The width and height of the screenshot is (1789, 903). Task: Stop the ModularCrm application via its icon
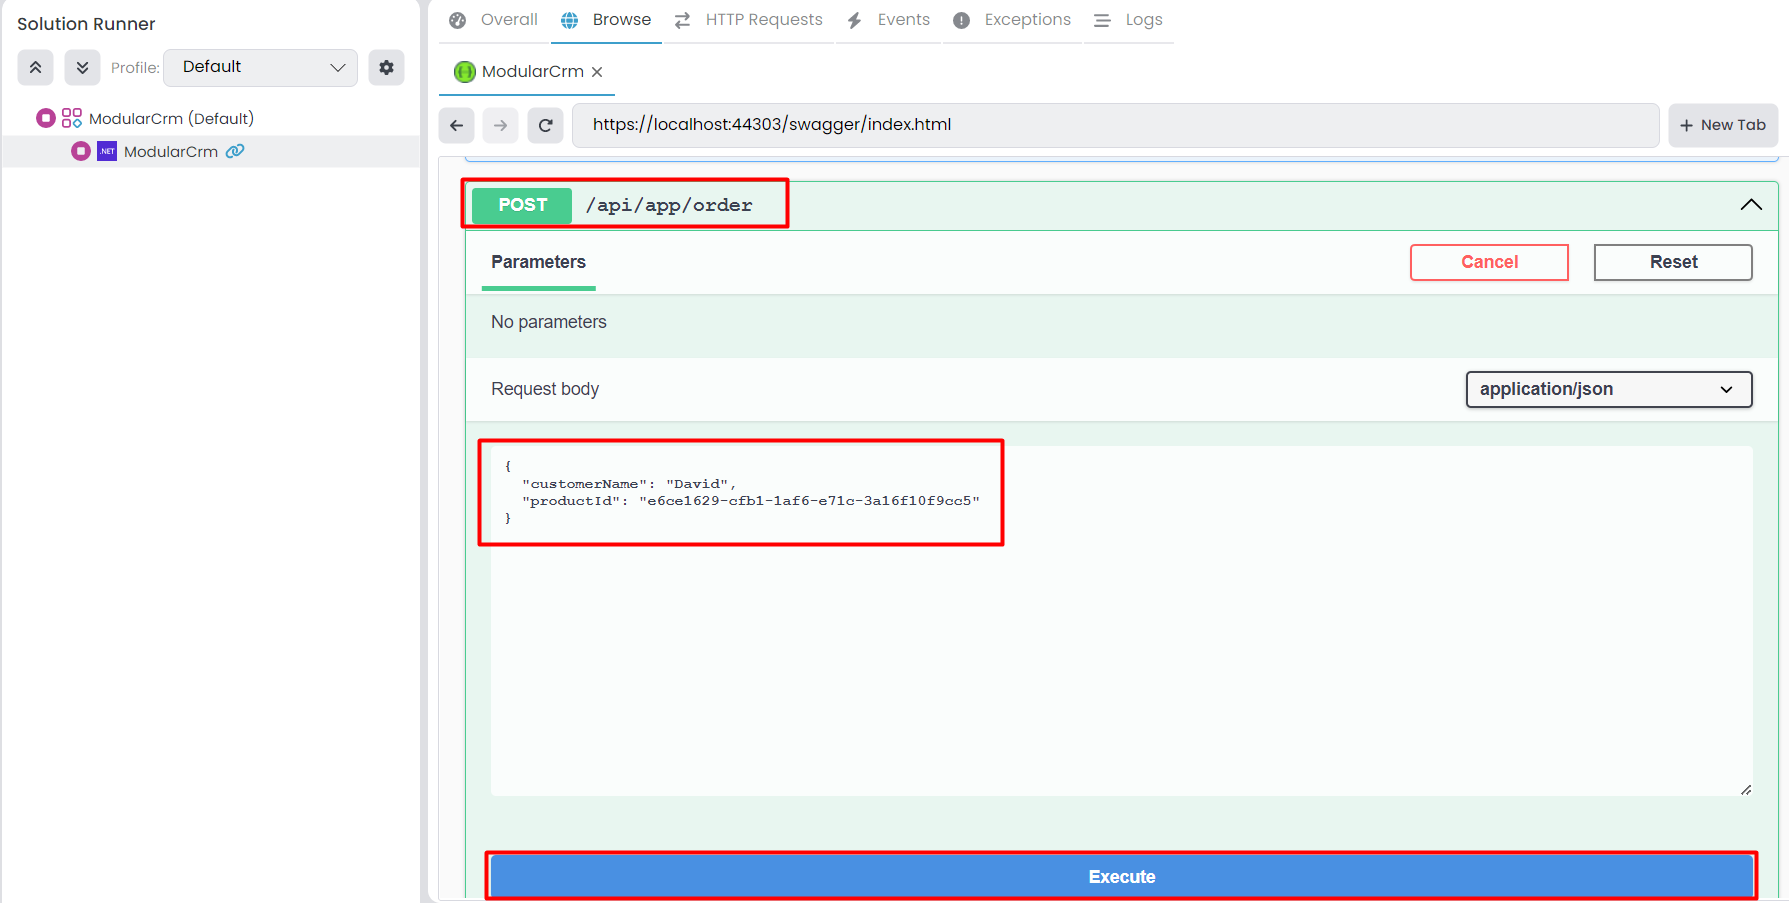point(81,151)
